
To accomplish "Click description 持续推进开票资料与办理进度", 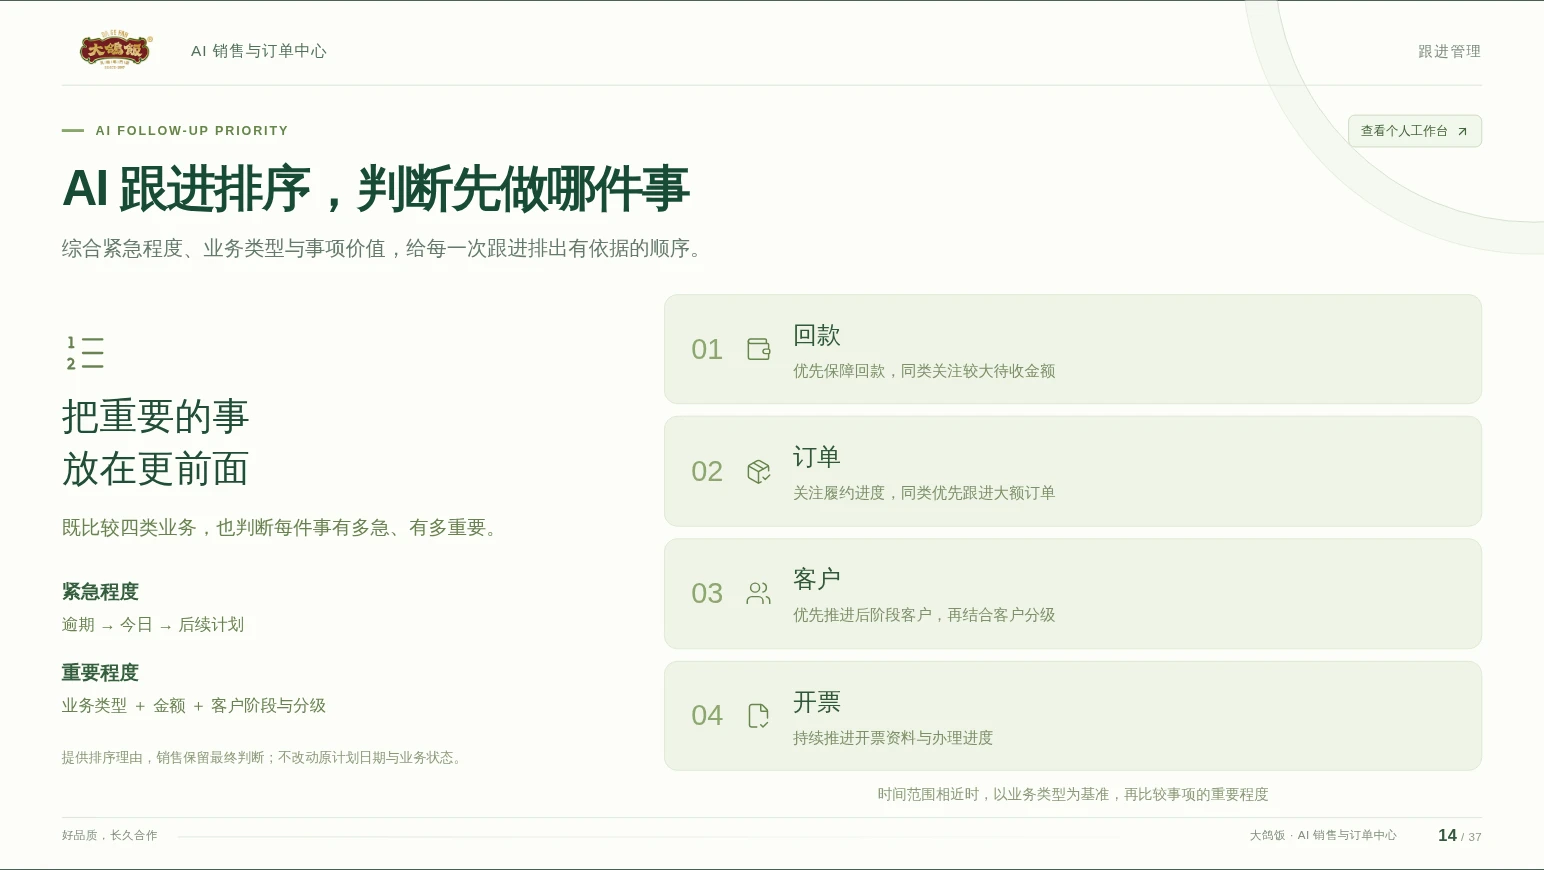I will click(893, 738).
